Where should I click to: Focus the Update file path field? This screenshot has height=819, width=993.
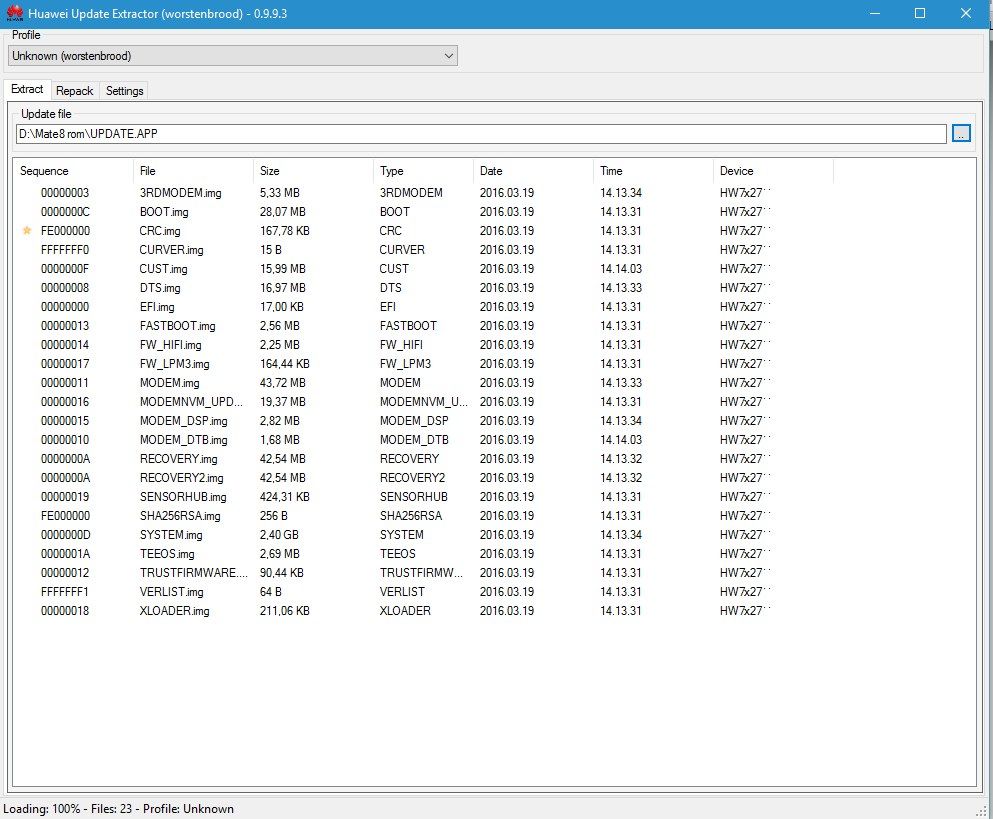pos(481,134)
